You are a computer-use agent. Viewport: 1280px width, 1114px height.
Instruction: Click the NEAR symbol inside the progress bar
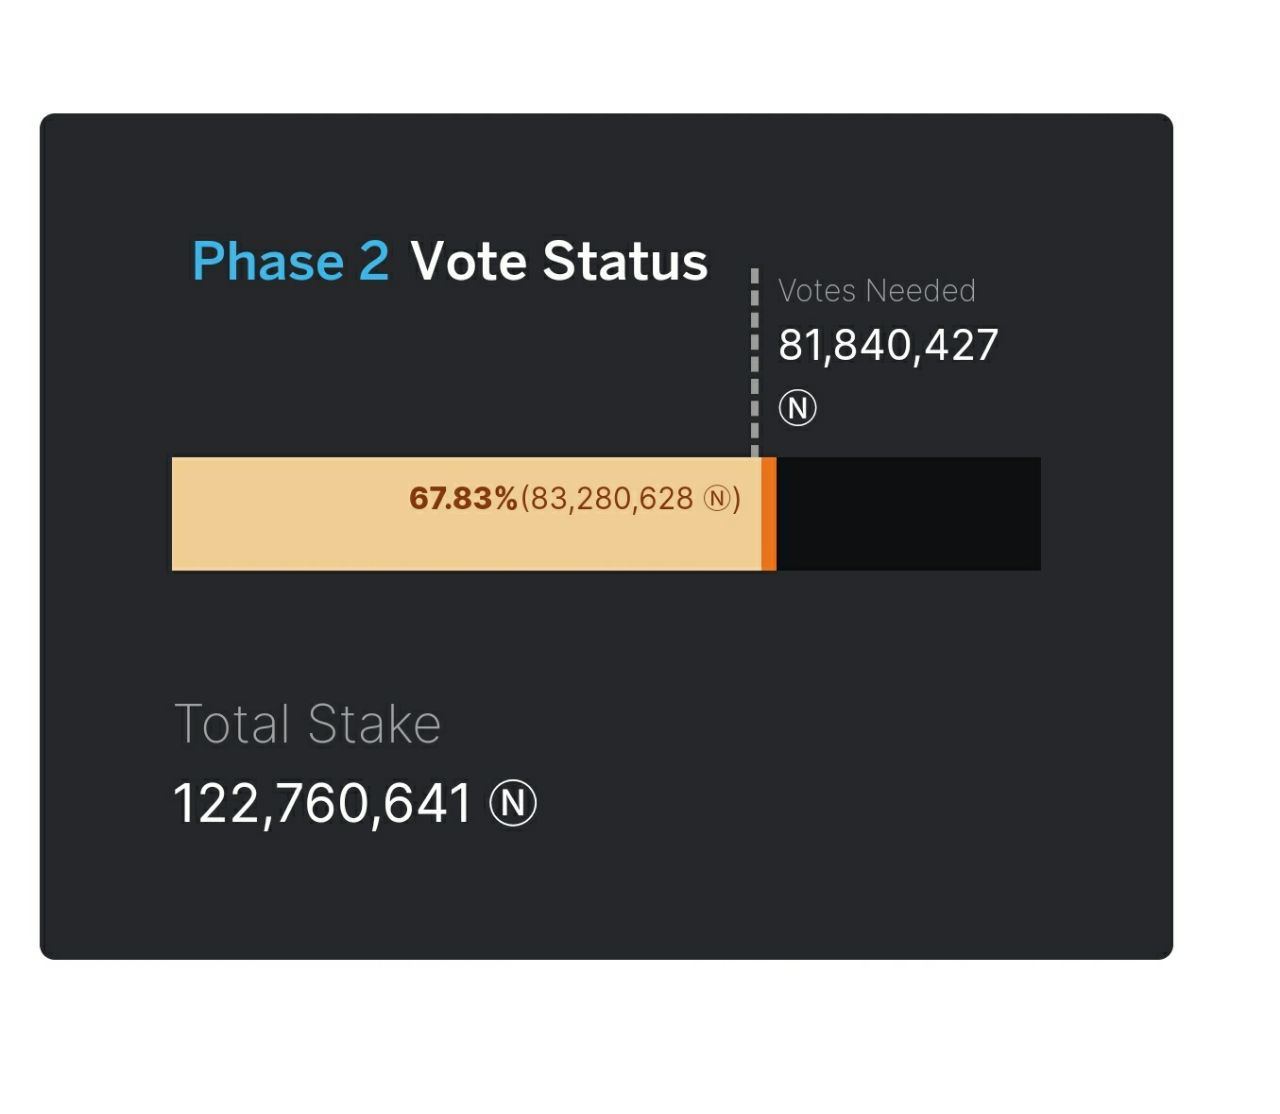(717, 498)
